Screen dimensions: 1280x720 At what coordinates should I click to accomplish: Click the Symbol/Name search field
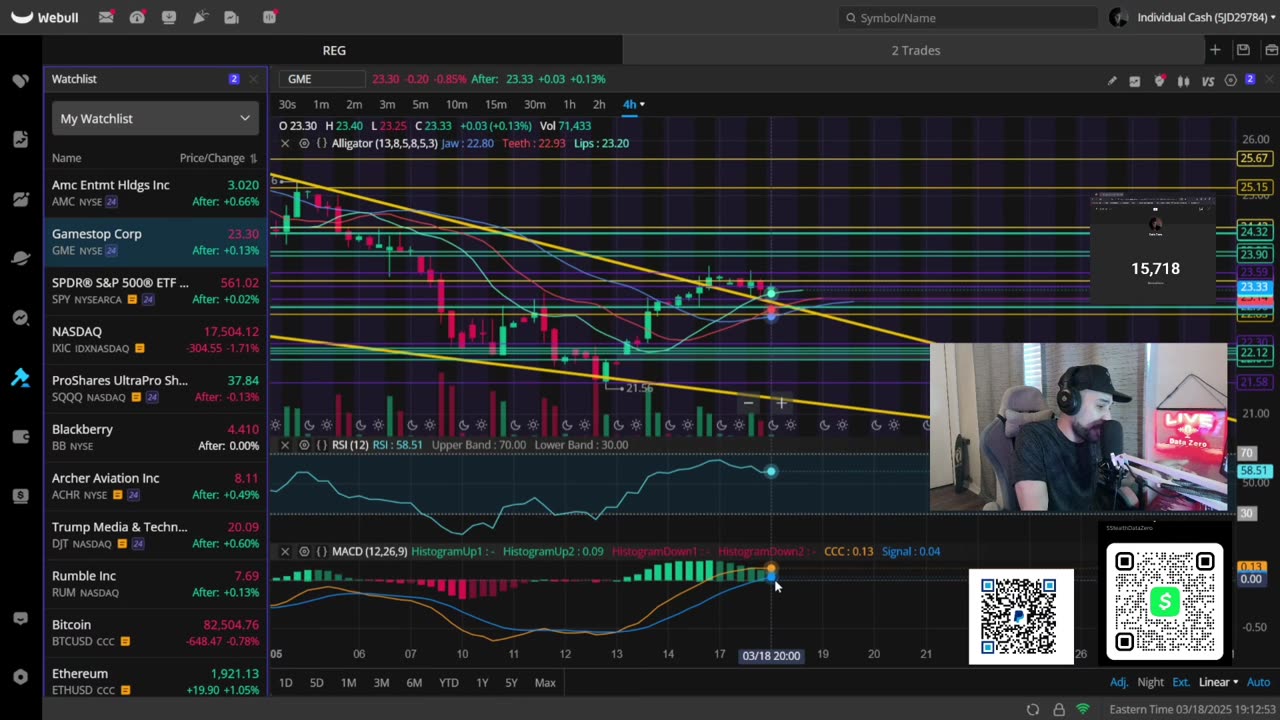click(x=968, y=17)
